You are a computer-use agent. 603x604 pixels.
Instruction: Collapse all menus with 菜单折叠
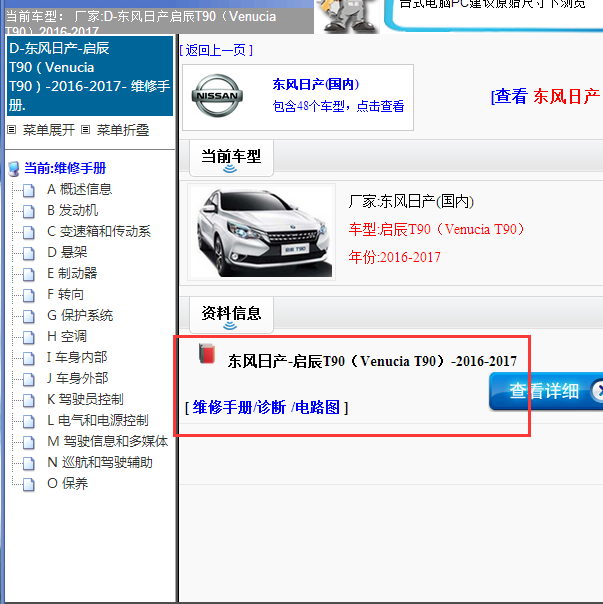[x=123, y=130]
